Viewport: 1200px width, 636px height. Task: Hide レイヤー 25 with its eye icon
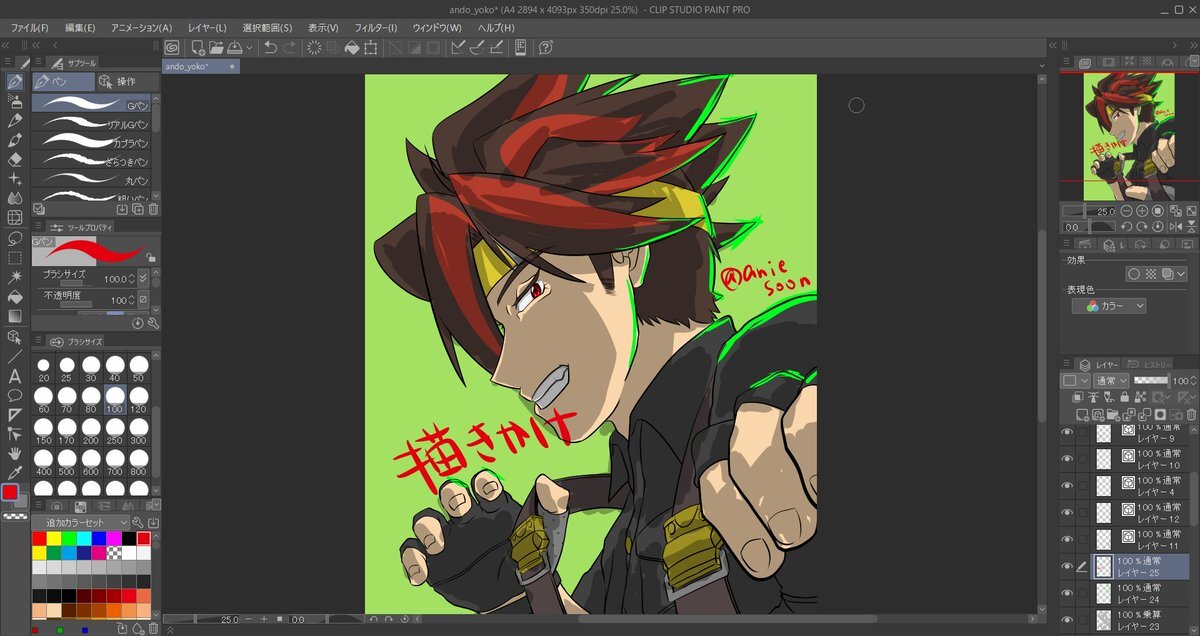click(1067, 567)
